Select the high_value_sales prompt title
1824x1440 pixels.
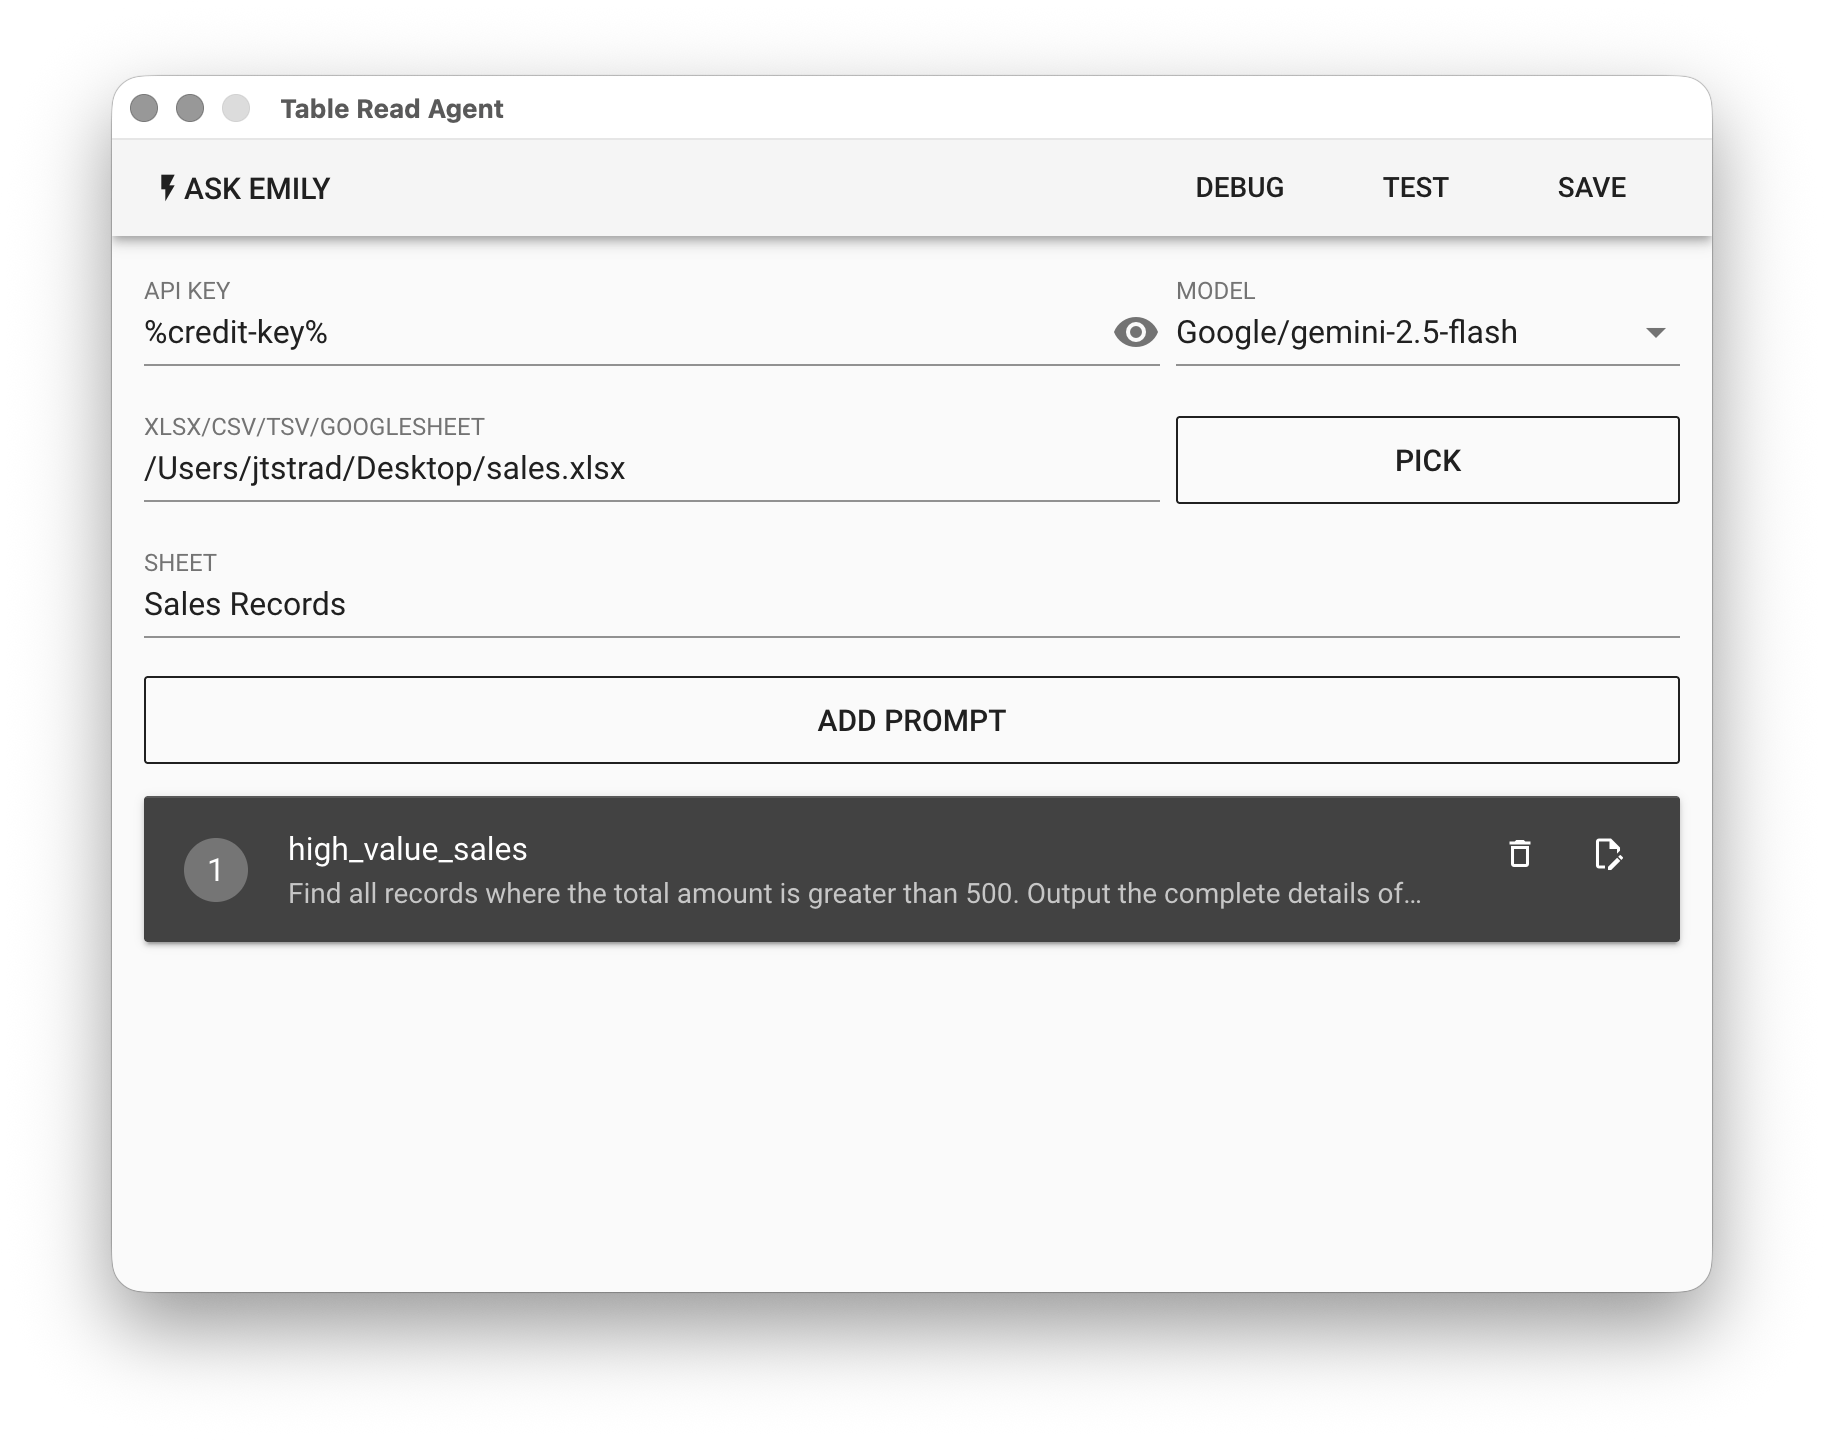[407, 849]
